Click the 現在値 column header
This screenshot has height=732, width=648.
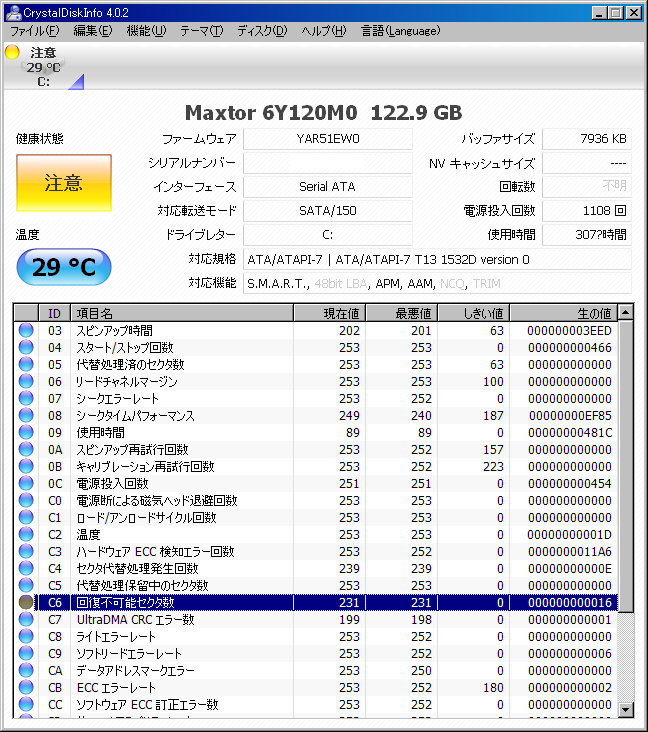330,313
